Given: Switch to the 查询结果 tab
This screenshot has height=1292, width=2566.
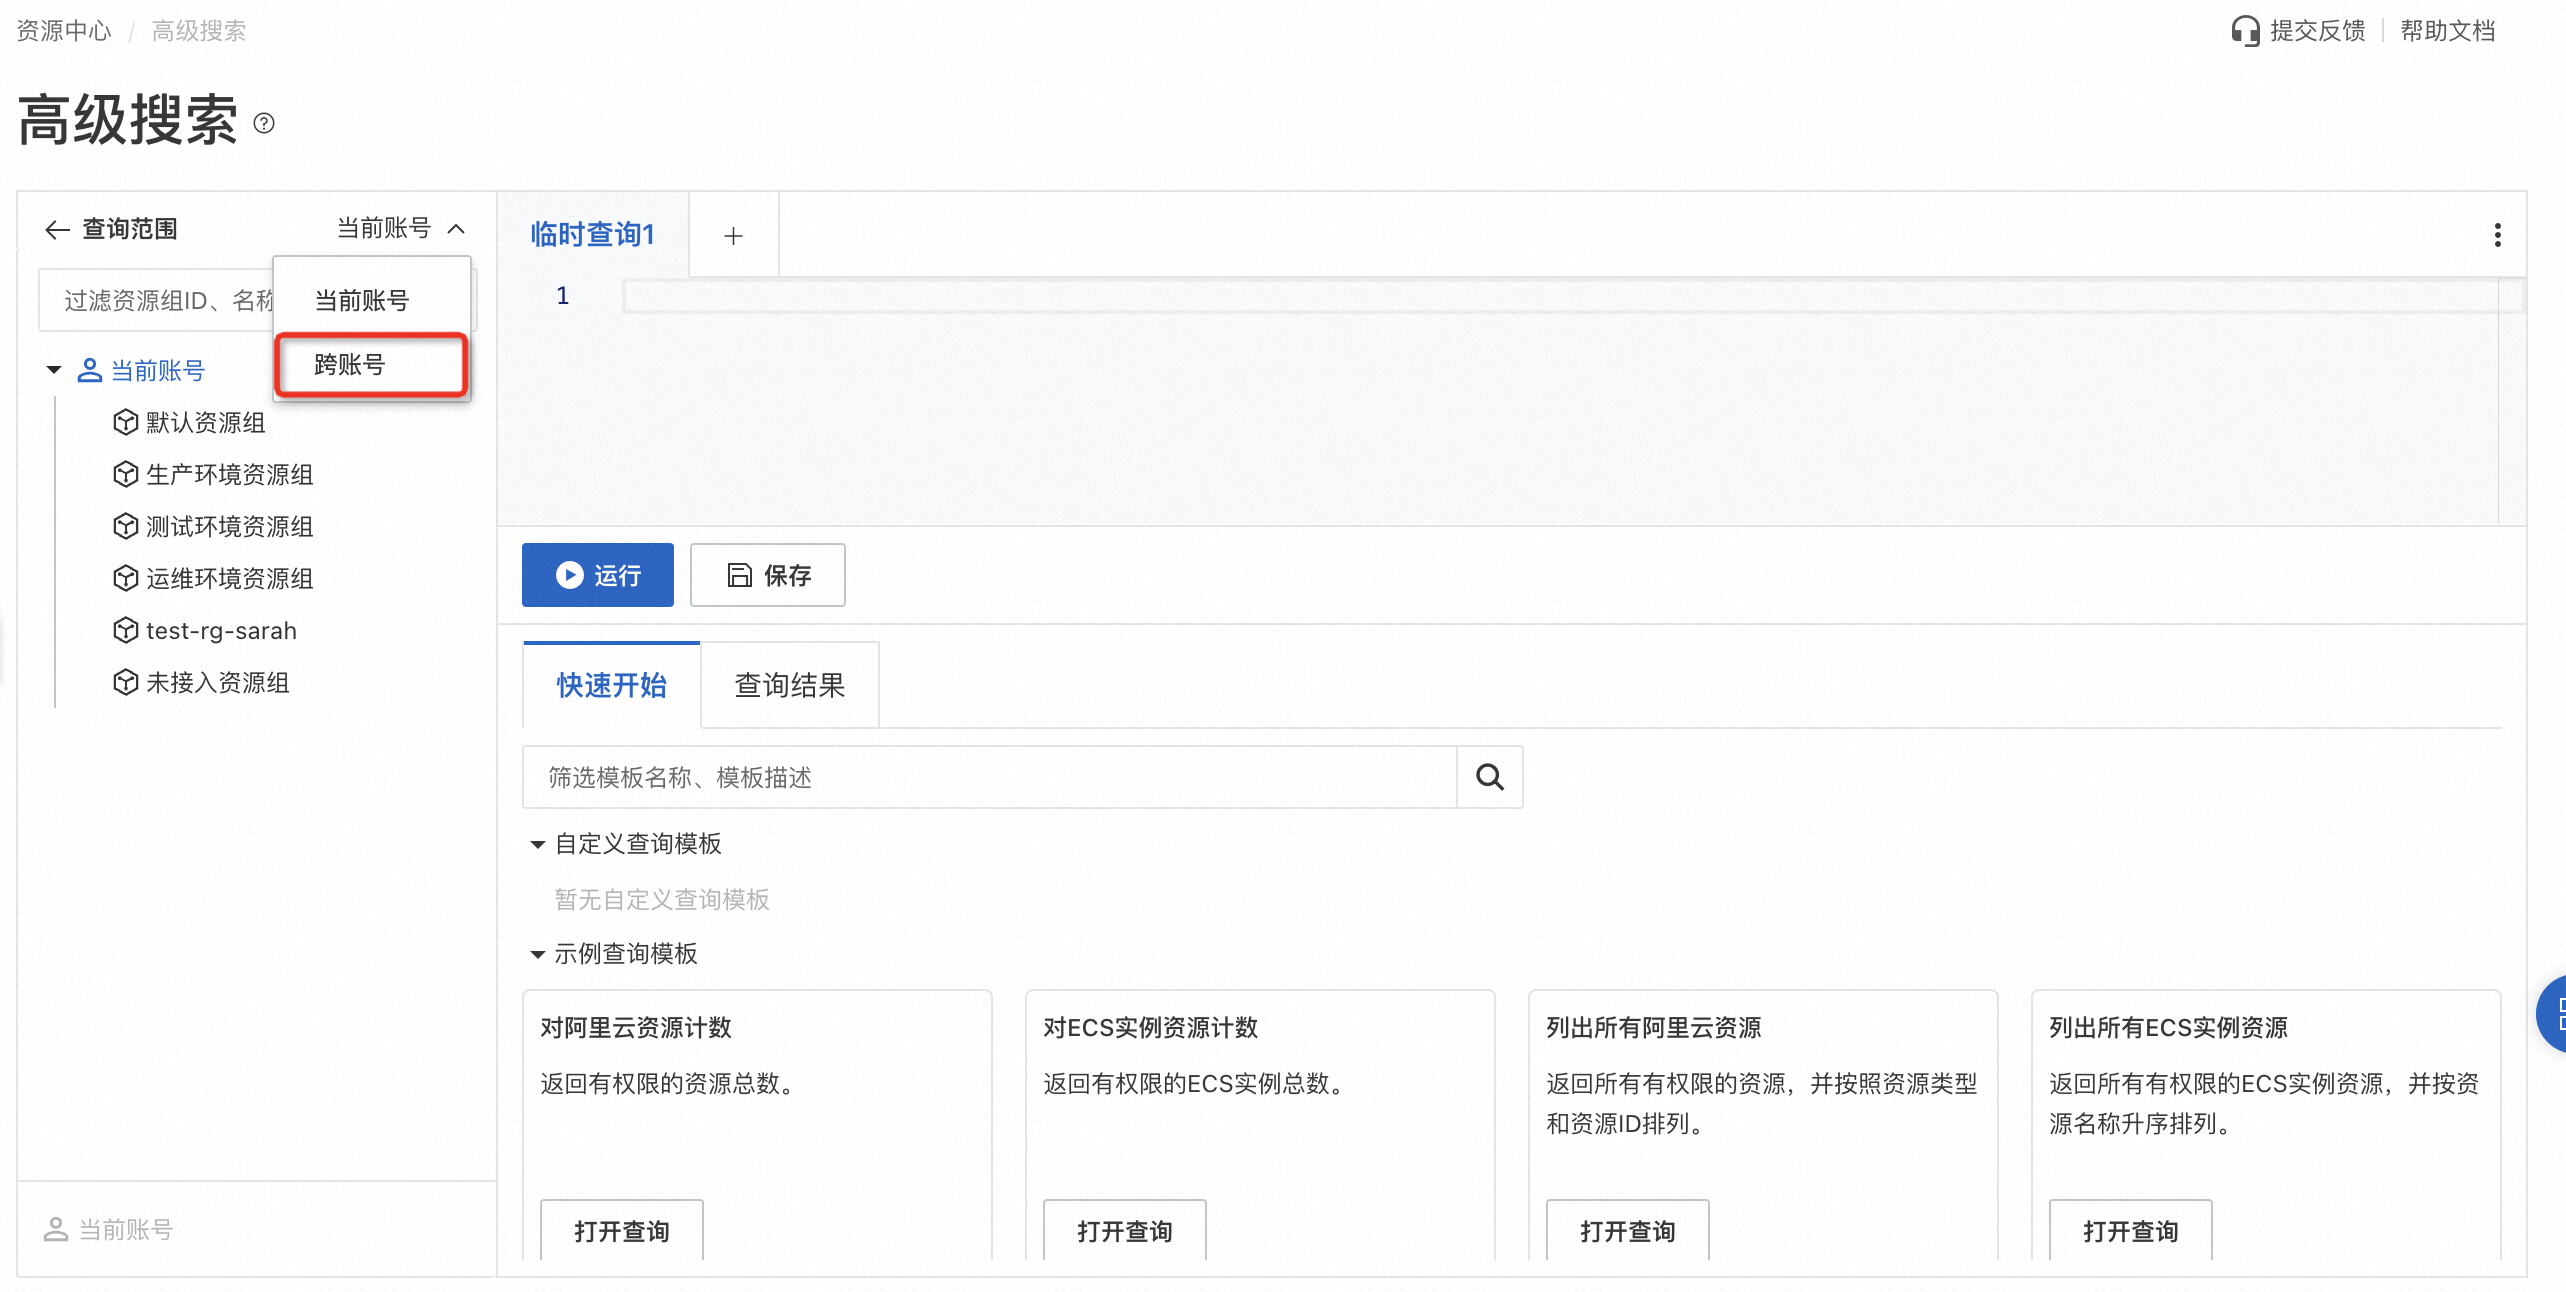Looking at the screenshot, I should [789, 685].
